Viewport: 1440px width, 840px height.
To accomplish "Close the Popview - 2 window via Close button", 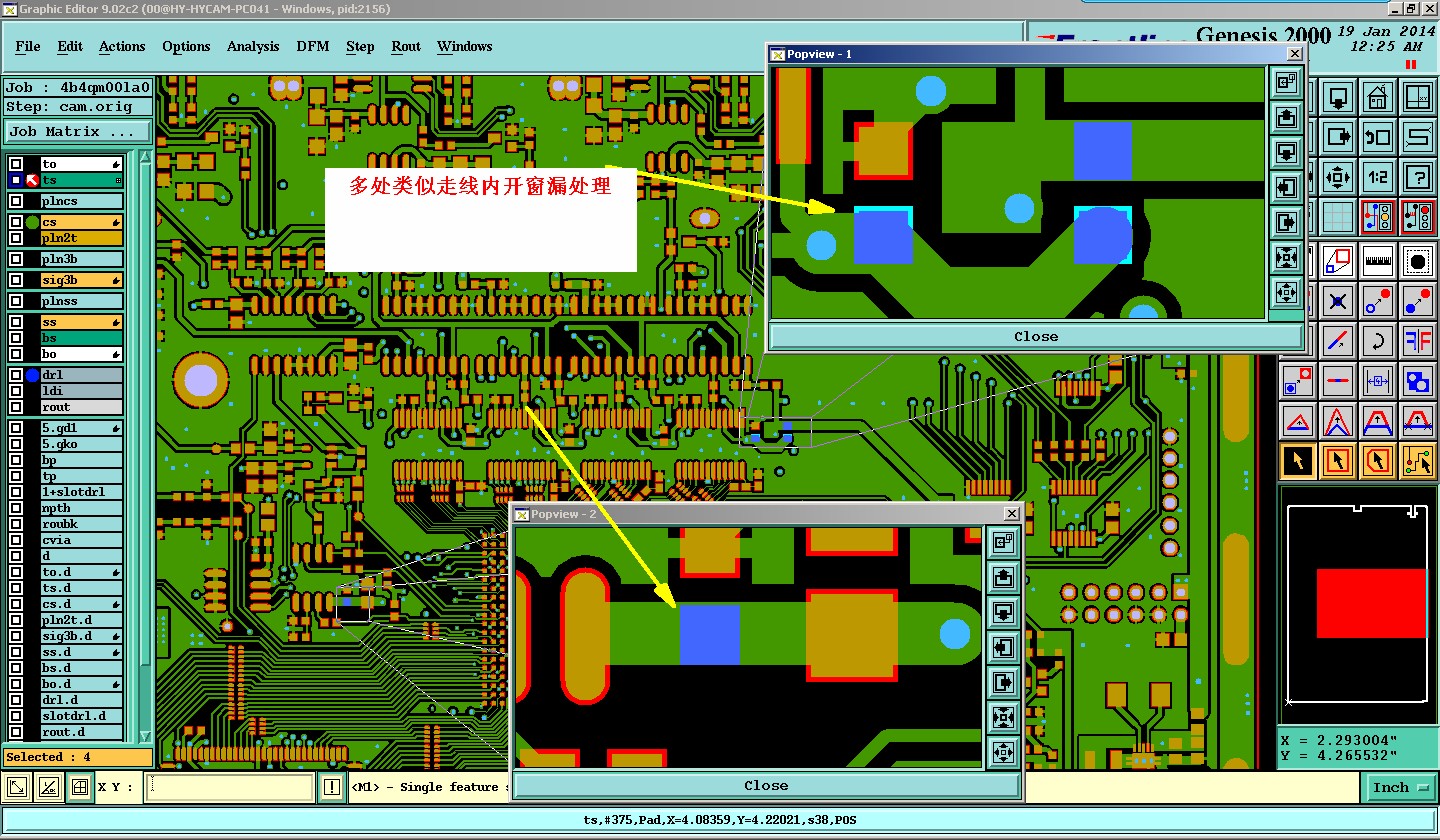I will 766,786.
